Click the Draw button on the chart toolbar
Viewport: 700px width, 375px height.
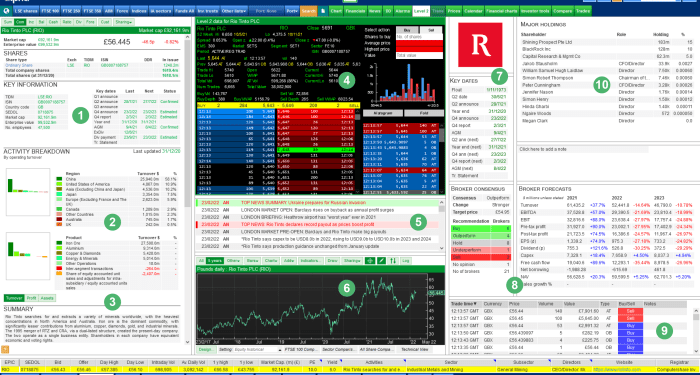point(333,260)
